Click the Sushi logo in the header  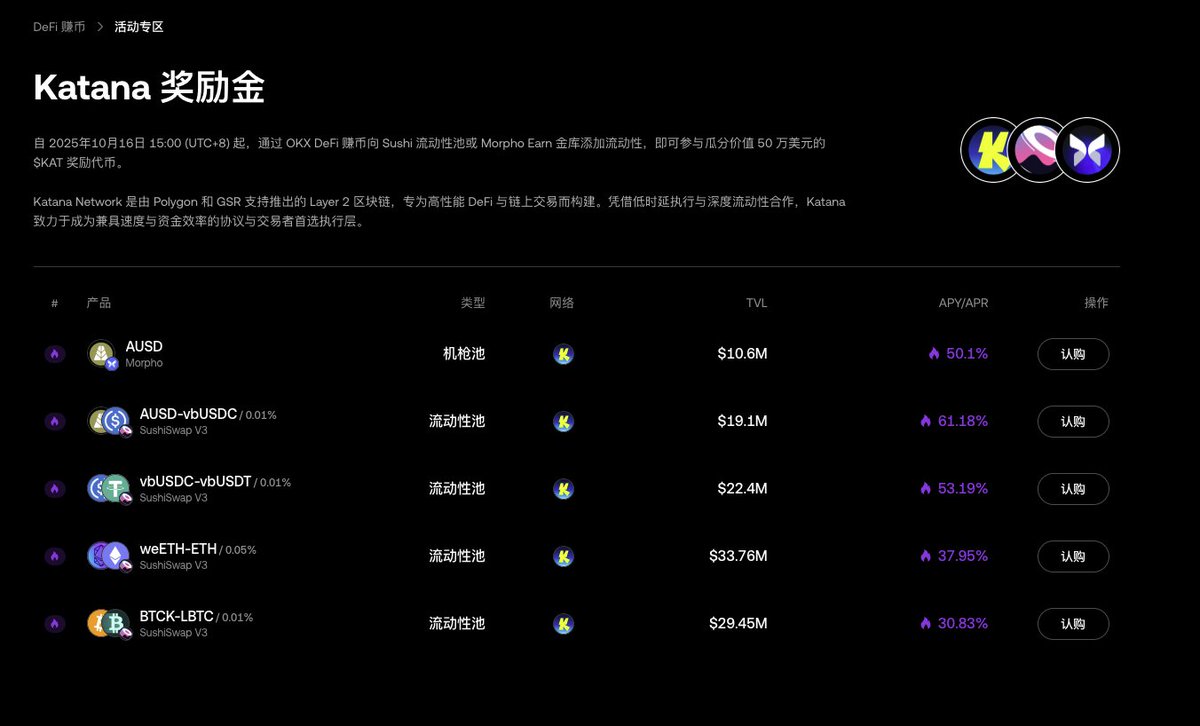click(x=1039, y=151)
